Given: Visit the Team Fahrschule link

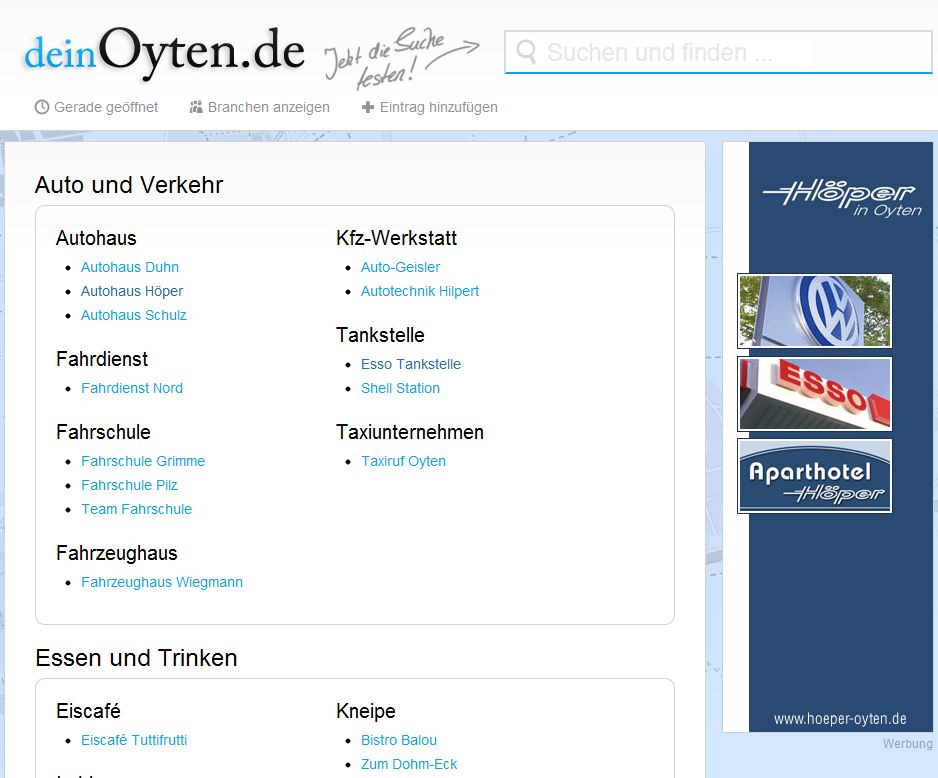Looking at the screenshot, I should point(136,509).
